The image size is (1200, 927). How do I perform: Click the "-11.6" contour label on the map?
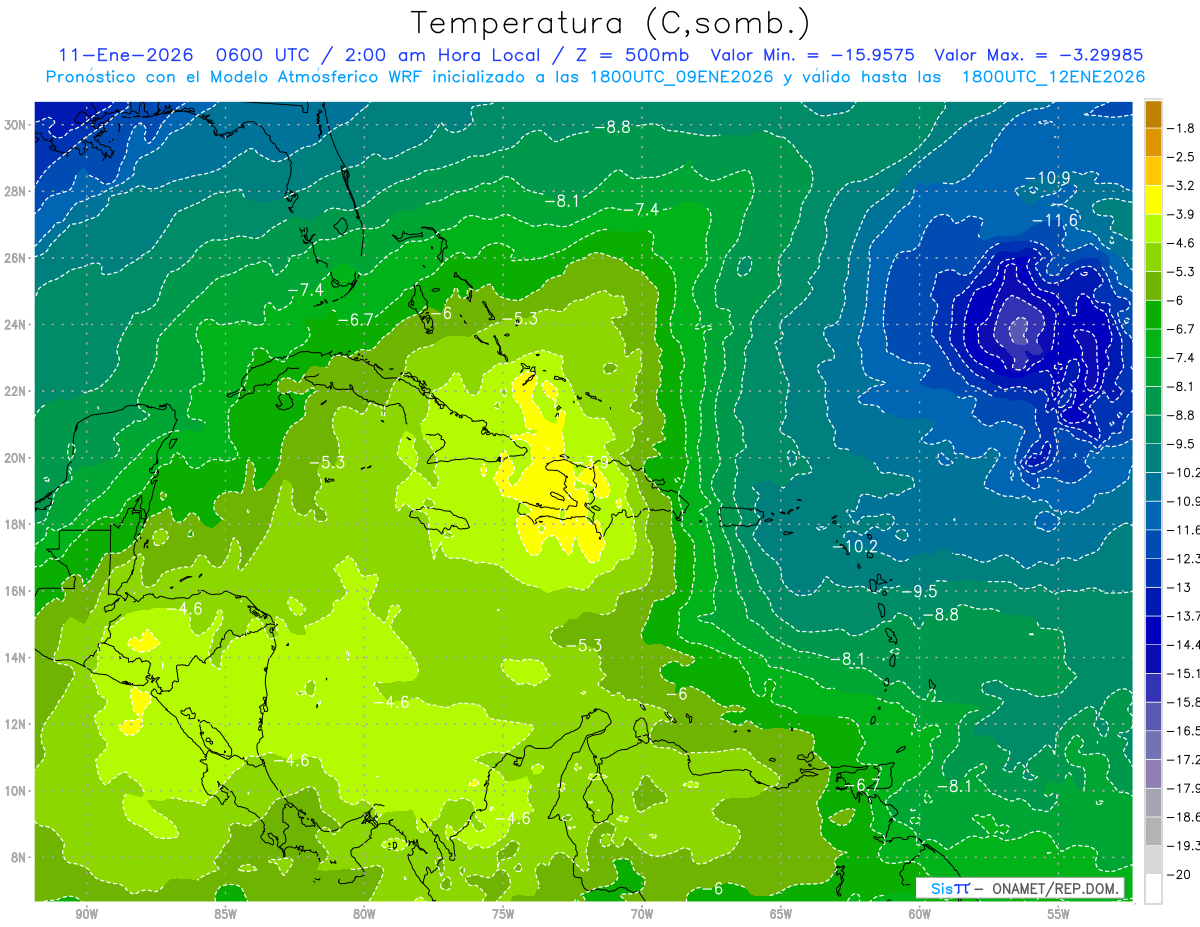1054,220
